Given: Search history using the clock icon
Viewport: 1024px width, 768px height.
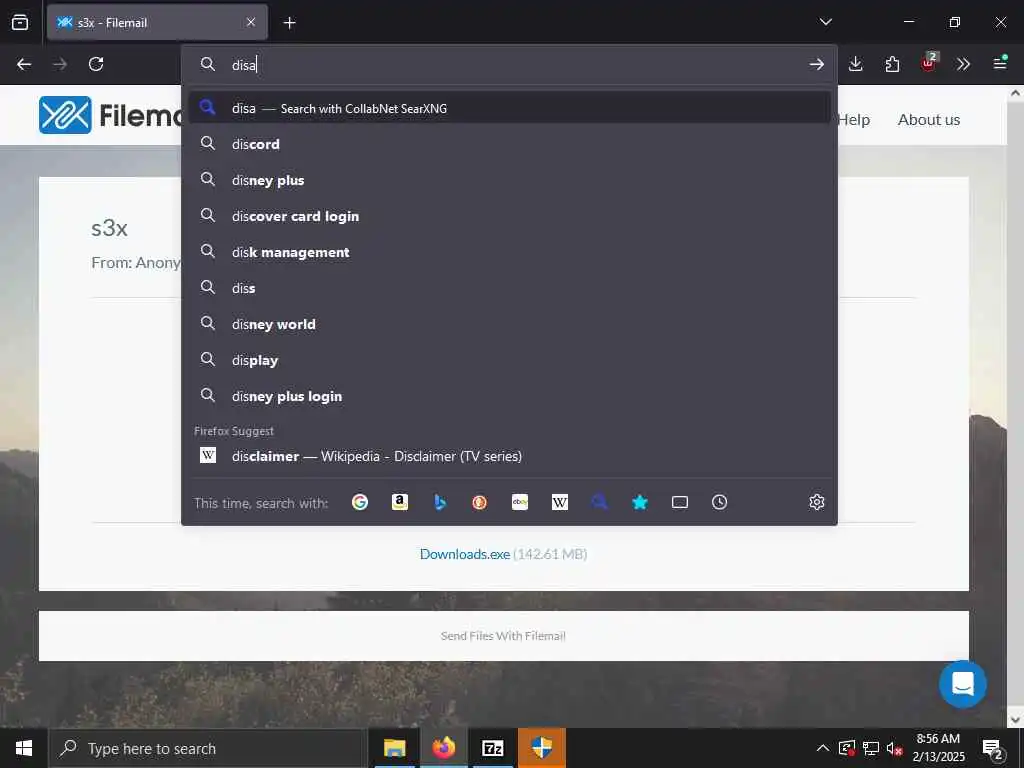Looking at the screenshot, I should click(720, 502).
